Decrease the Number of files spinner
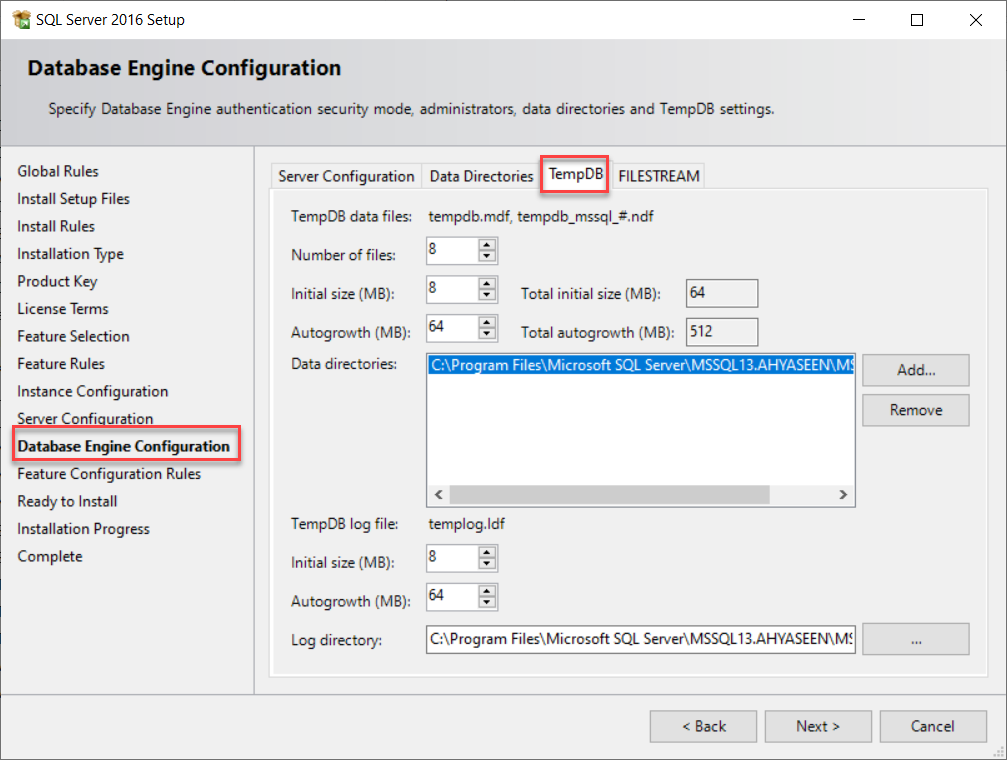The width and height of the screenshot is (1007, 760). (487, 256)
